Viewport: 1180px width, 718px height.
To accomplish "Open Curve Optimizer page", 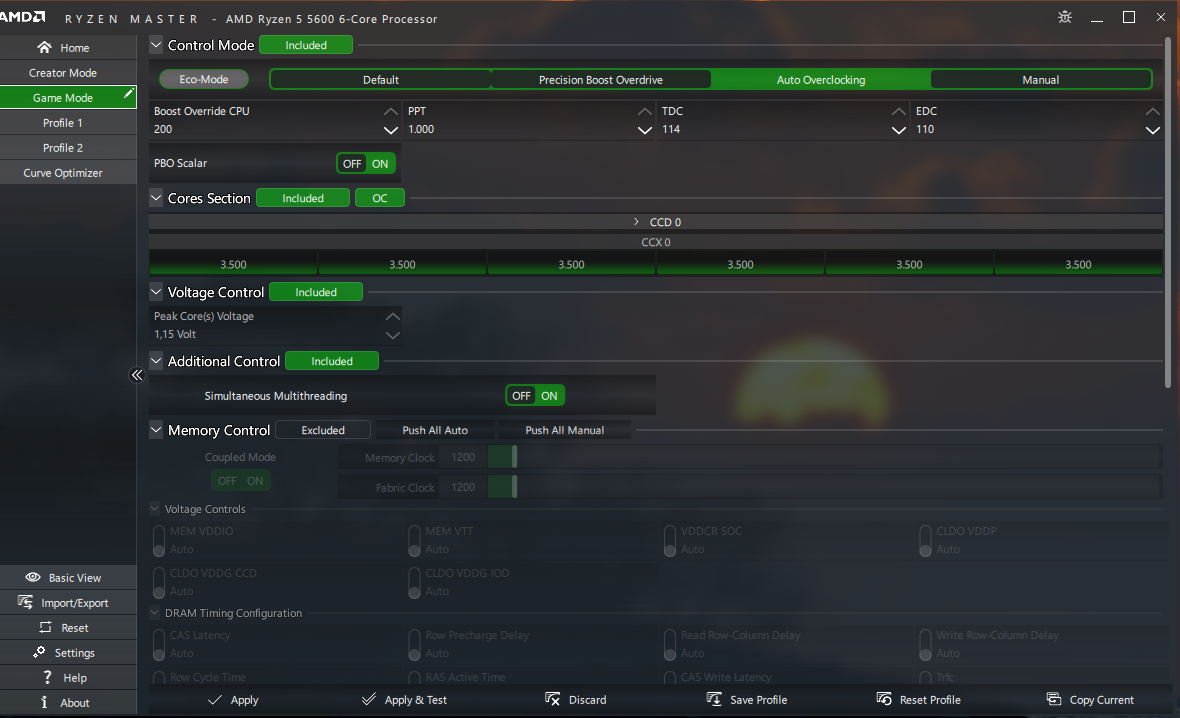I will pyautogui.click(x=68, y=173).
